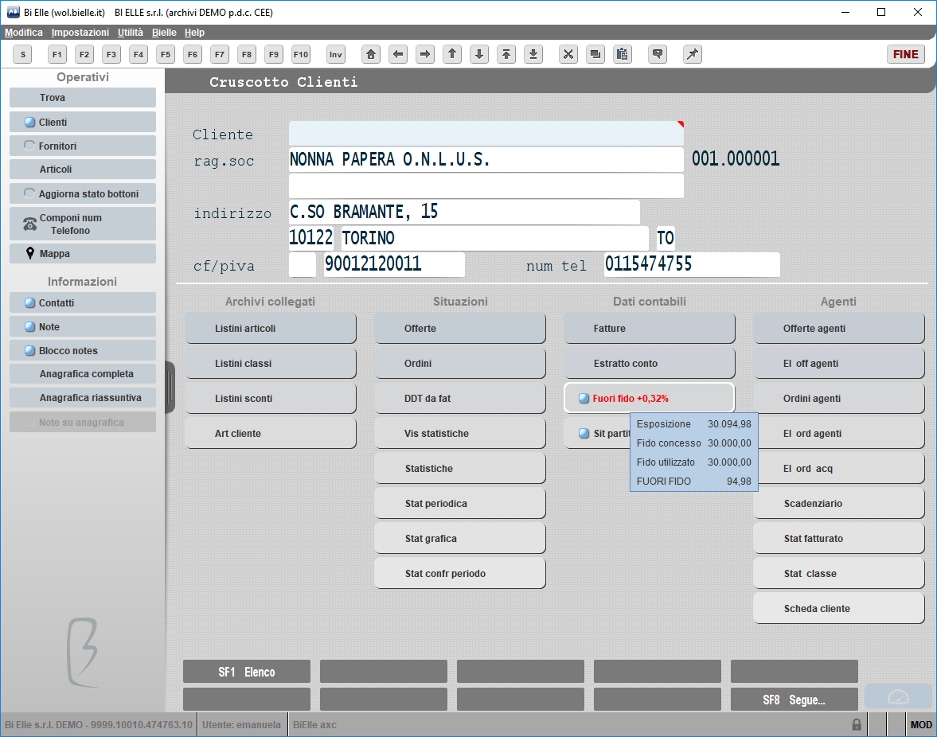Viewport: 937px width, 737px height.
Task: Click the red FINE button
Action: 905,54
